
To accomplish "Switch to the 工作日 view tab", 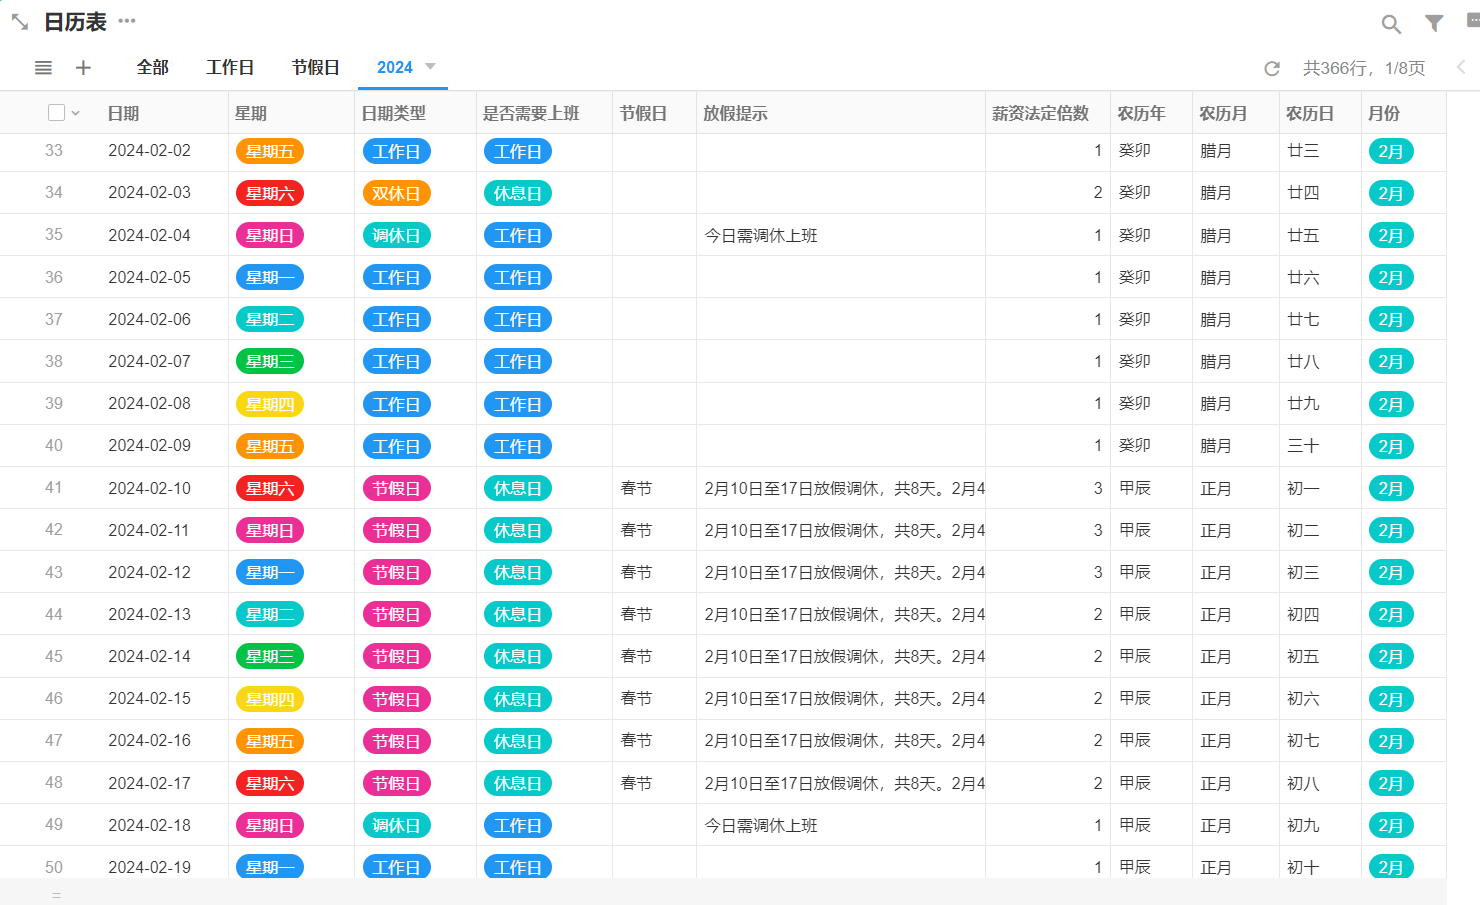I will click(230, 67).
